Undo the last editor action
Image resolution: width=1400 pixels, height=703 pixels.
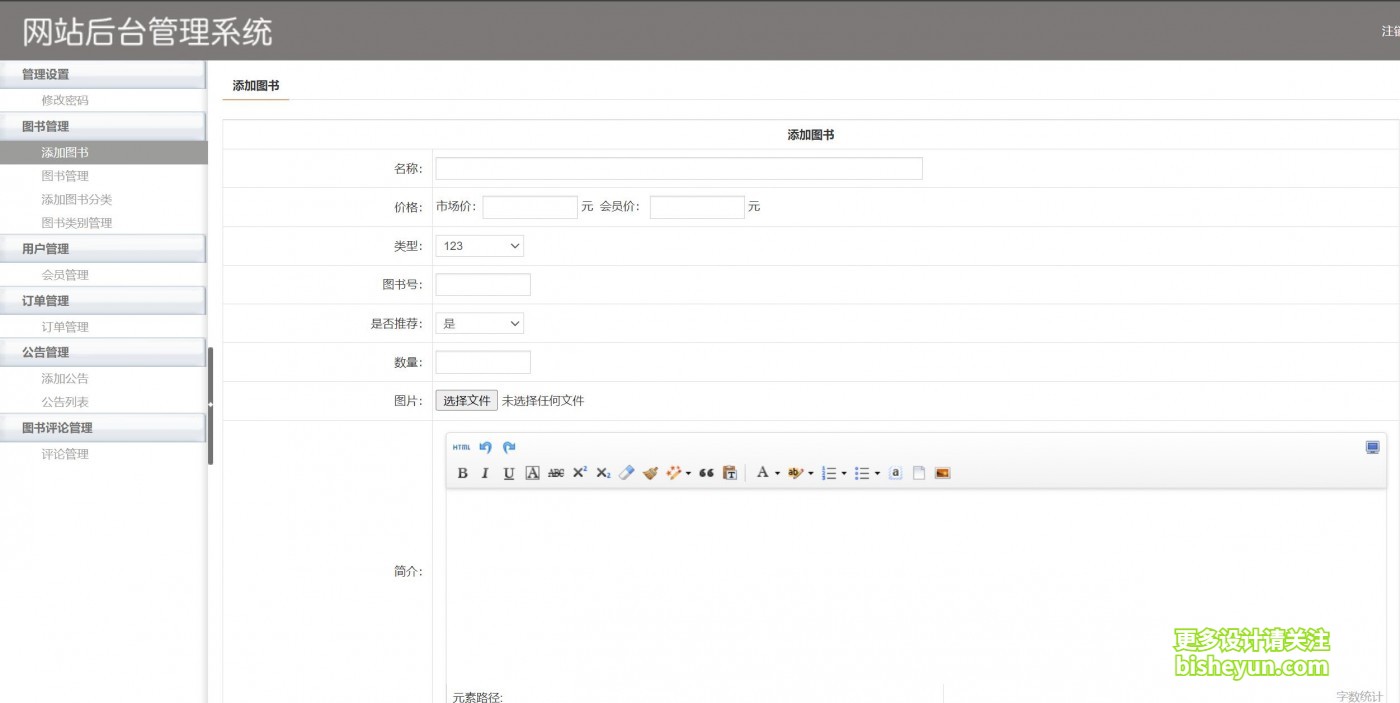click(x=485, y=447)
